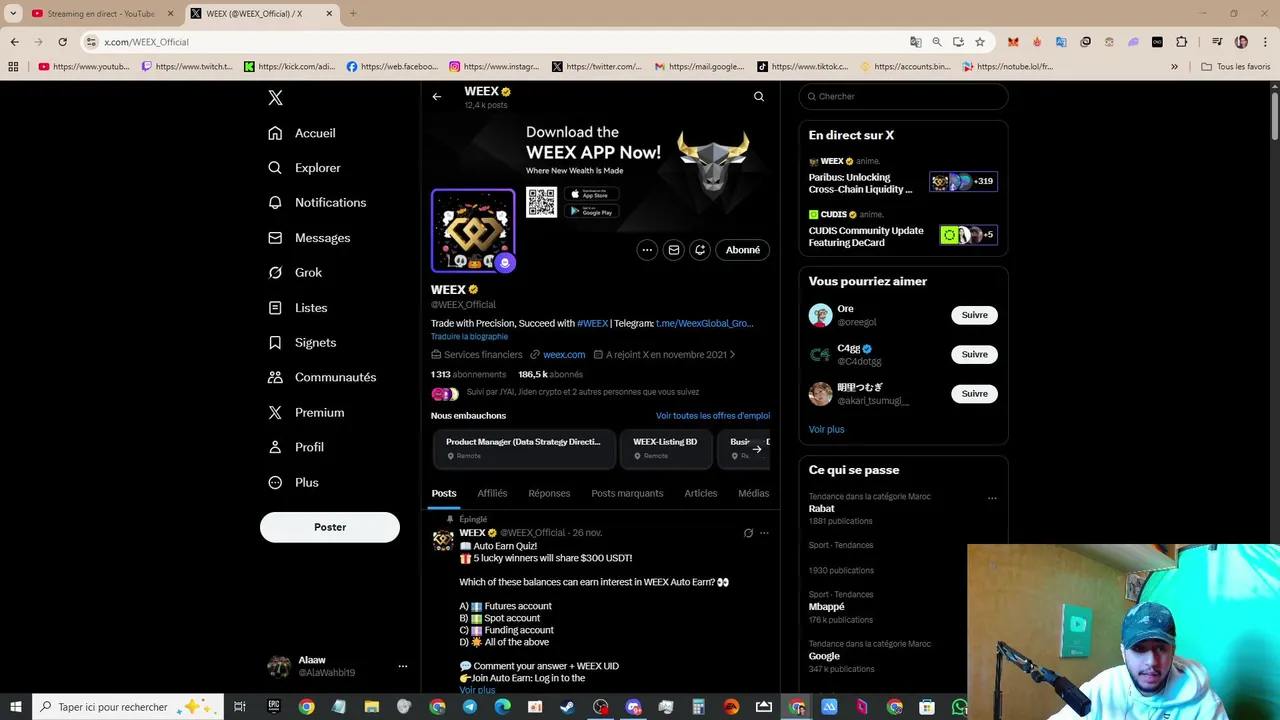
Task: Click the Poster button
Action: click(x=330, y=527)
